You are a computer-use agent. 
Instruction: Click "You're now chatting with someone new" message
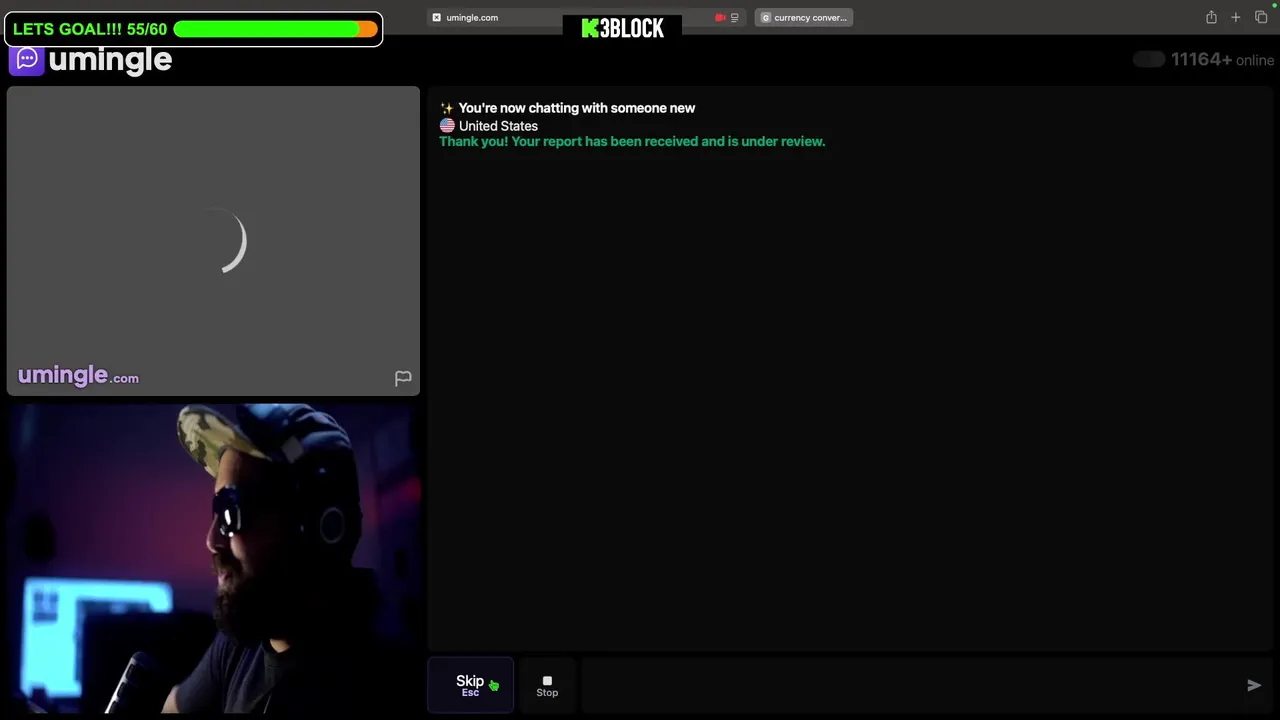click(576, 108)
